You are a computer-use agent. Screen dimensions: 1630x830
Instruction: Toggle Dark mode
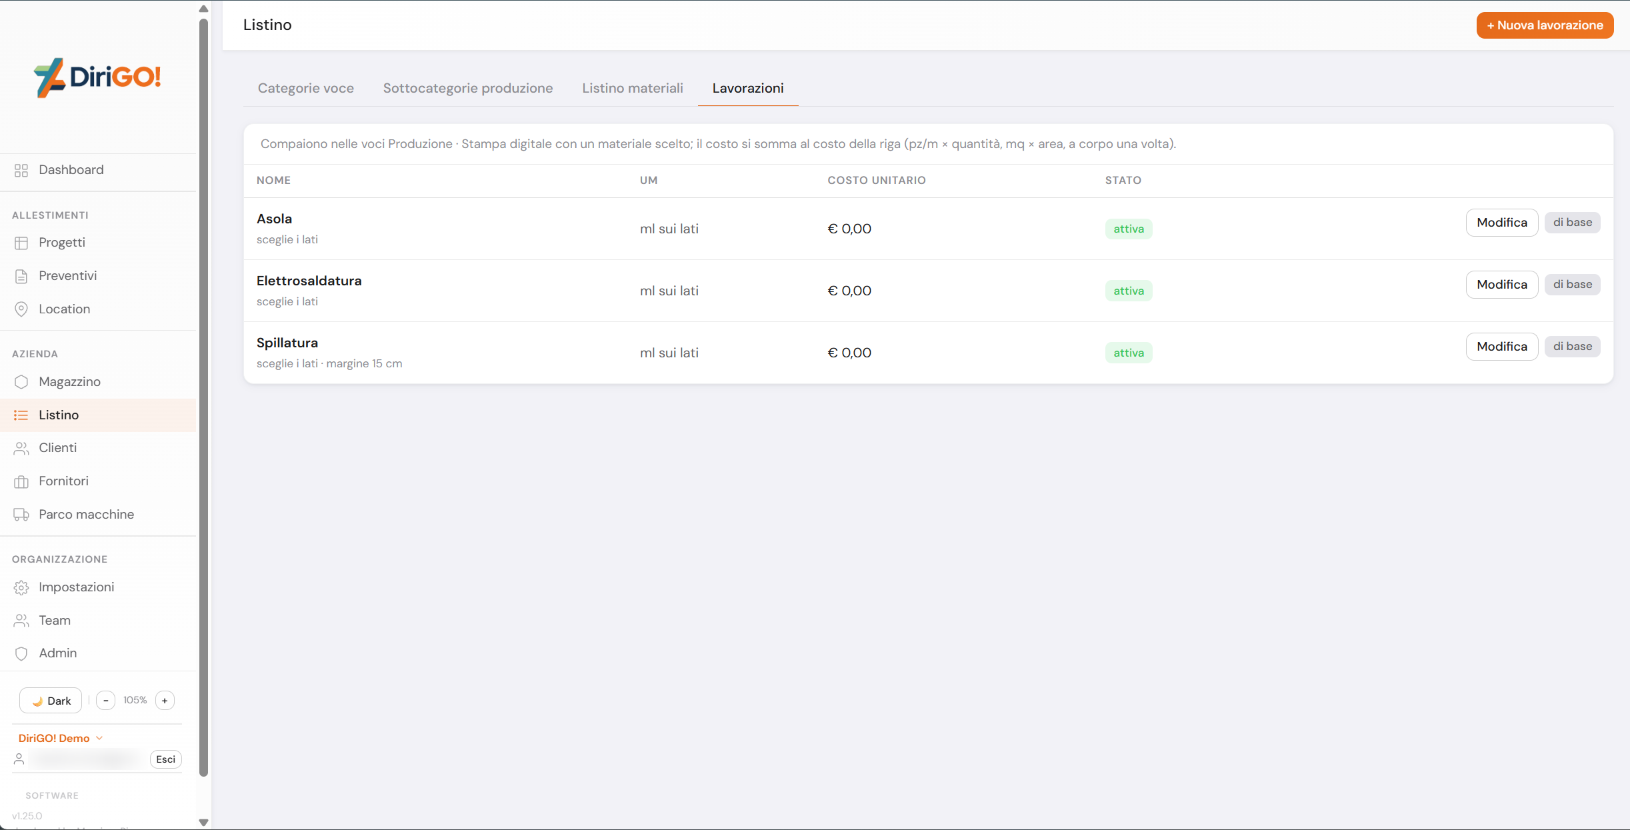[x=51, y=701]
